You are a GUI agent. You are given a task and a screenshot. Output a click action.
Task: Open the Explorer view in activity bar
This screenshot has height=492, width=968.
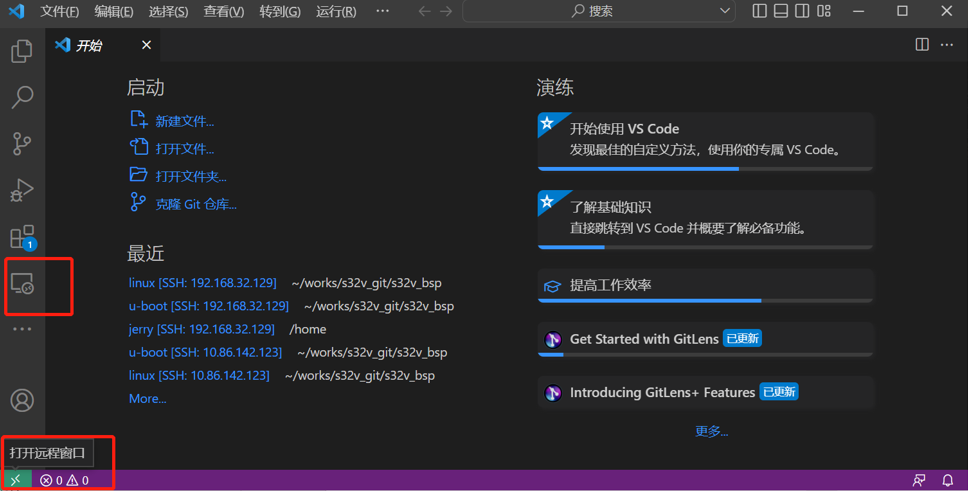click(22, 51)
